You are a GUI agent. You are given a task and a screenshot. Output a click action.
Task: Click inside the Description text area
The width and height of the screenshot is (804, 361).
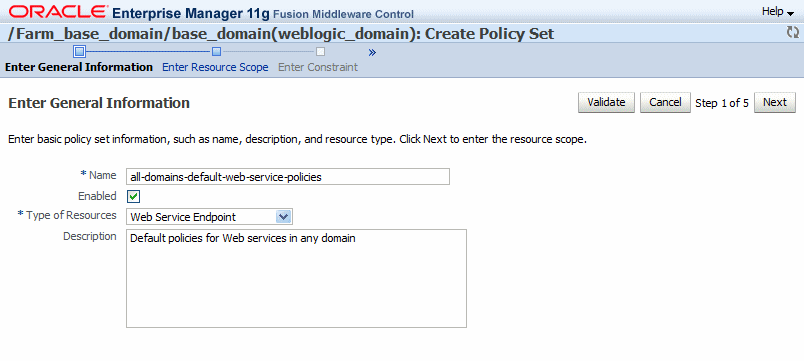click(296, 278)
